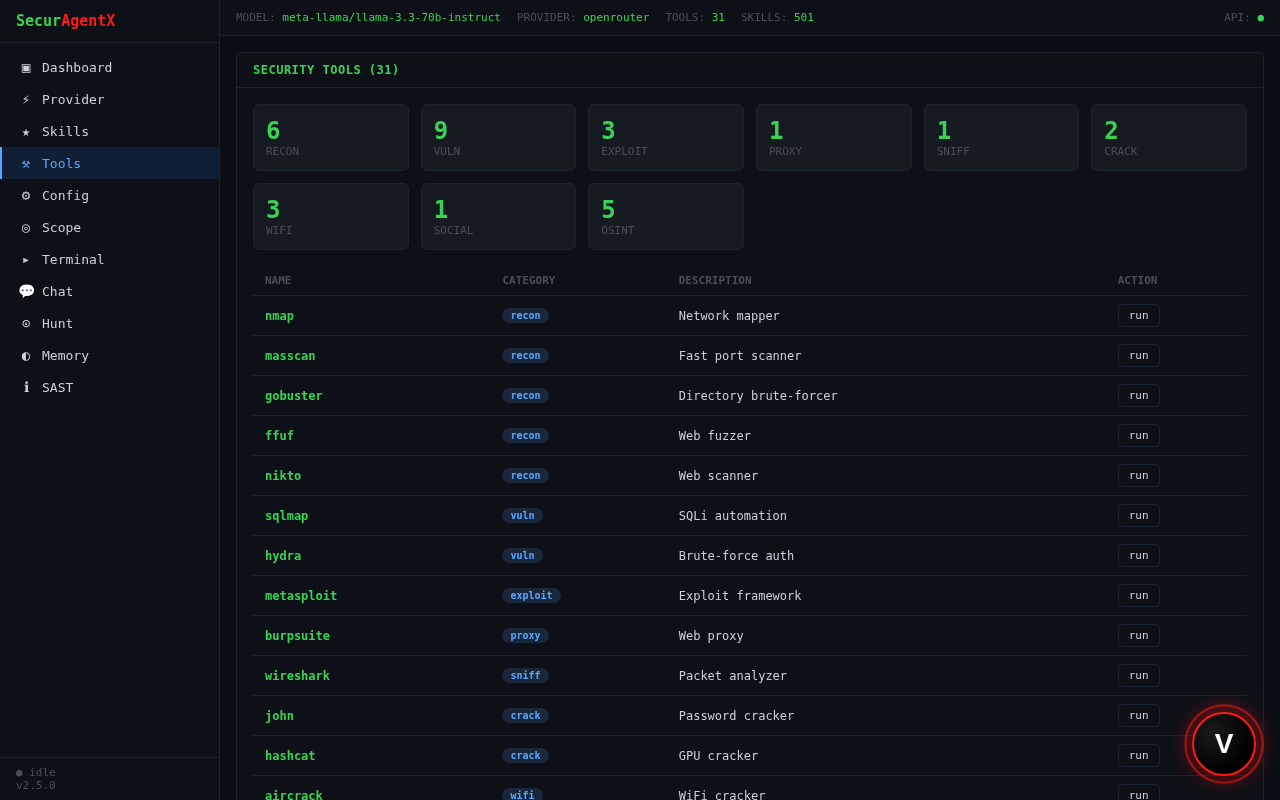Image resolution: width=1280 pixels, height=800 pixels.
Task: Open Memory from the sidebar
Action: pos(110,355)
